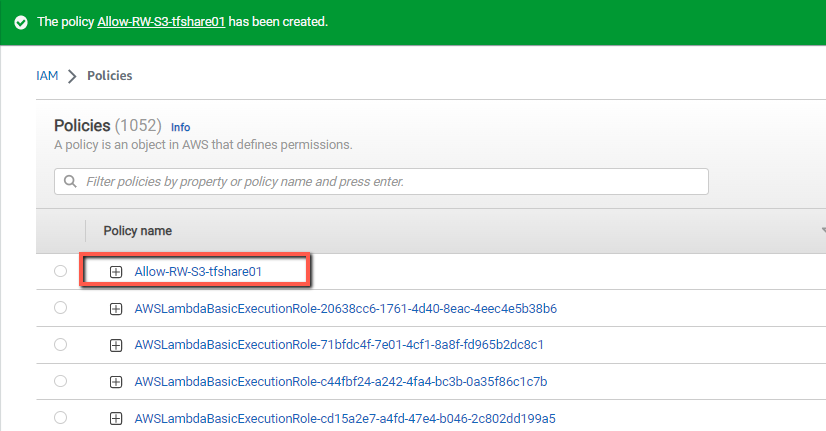Screen dimensions: 826x431
Task: Select radio for AWSLambdaBasicExecutionRole-cd15a2e7 policy
Action: [61, 417]
